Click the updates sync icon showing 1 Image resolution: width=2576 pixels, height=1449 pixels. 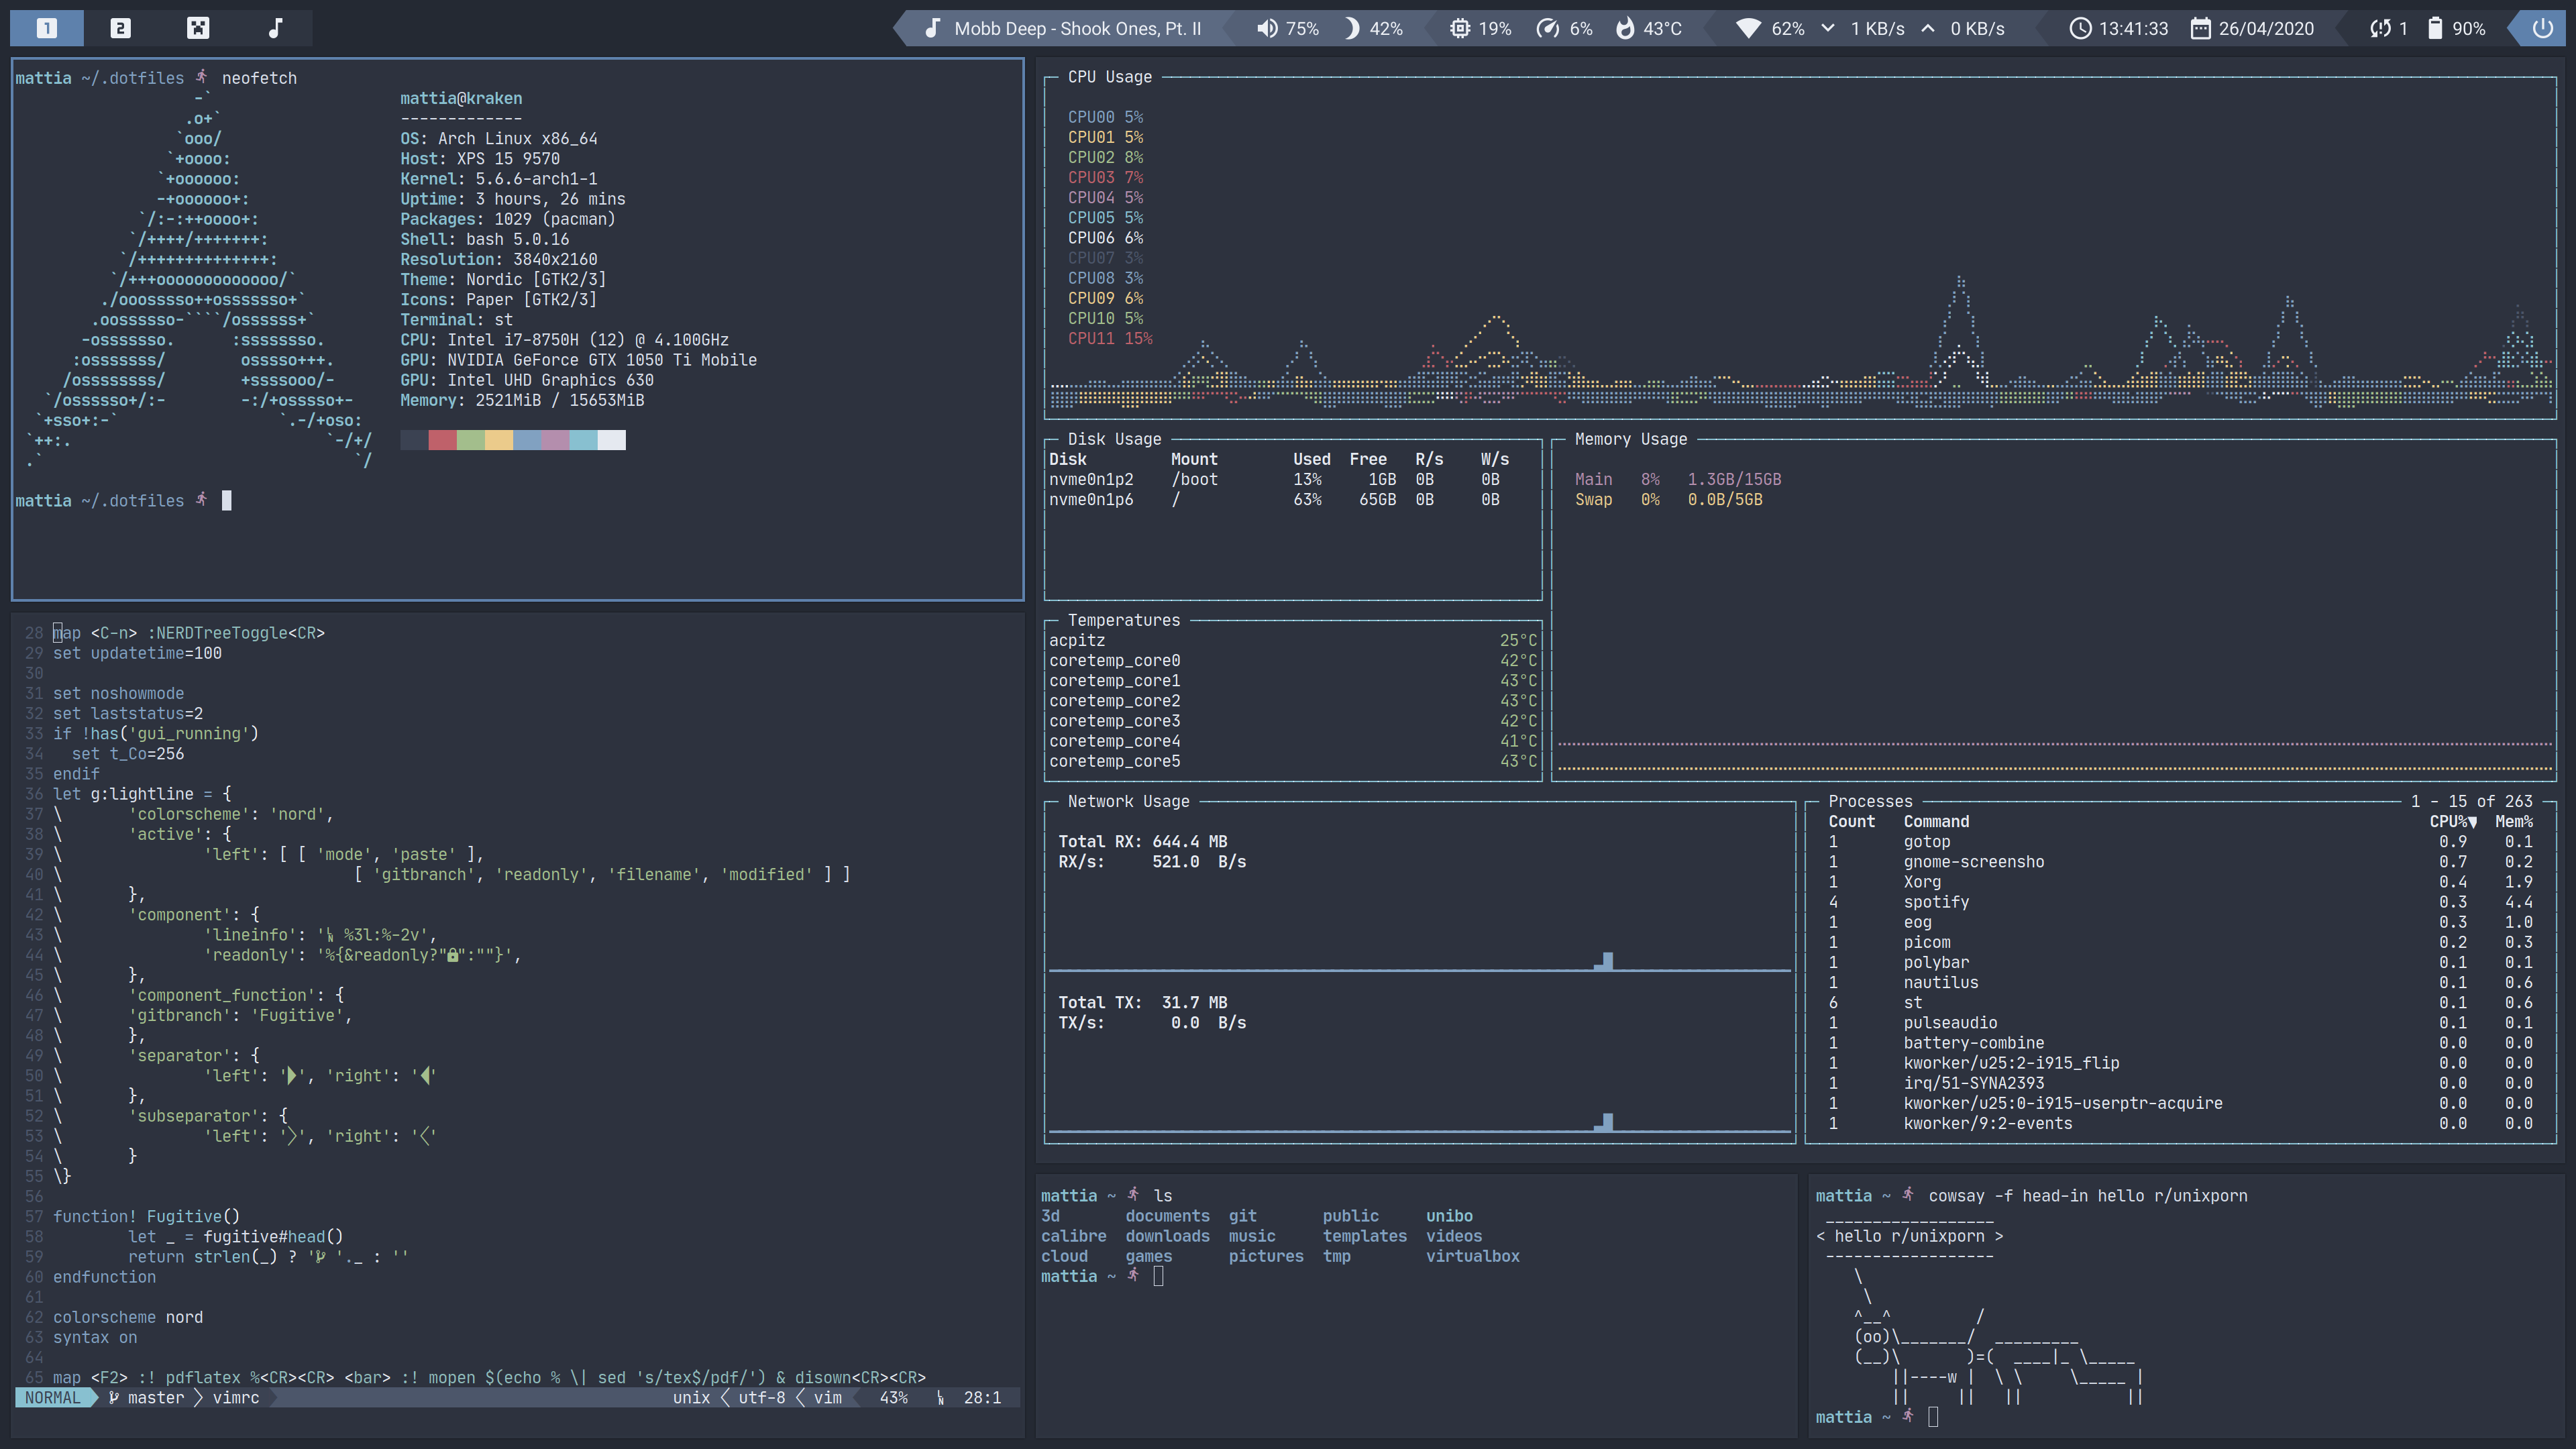[x=2379, y=28]
